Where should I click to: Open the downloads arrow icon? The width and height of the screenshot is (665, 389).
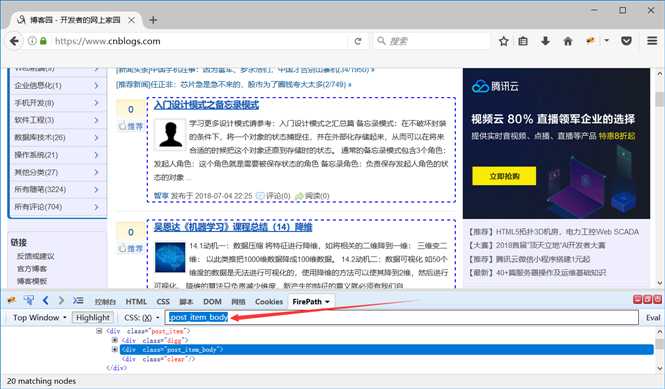[x=545, y=41]
